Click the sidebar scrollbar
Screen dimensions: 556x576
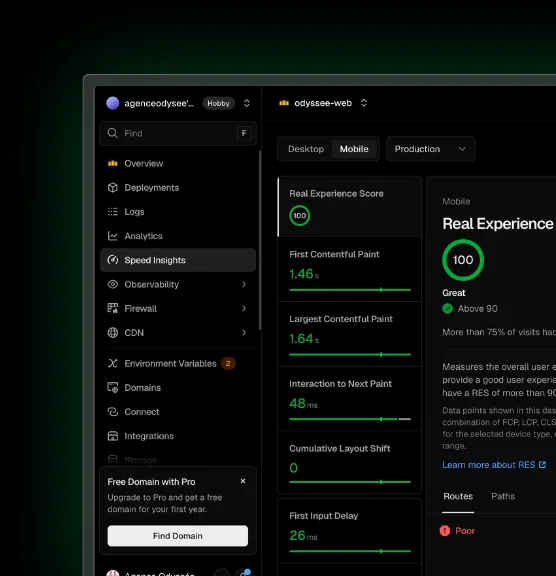coord(260,240)
